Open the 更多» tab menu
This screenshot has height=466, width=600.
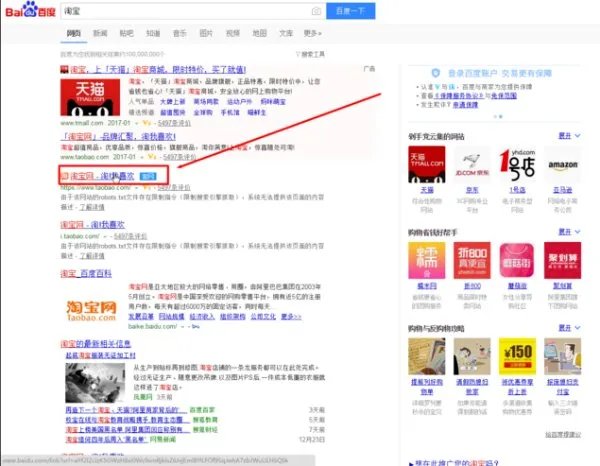[x=313, y=33]
